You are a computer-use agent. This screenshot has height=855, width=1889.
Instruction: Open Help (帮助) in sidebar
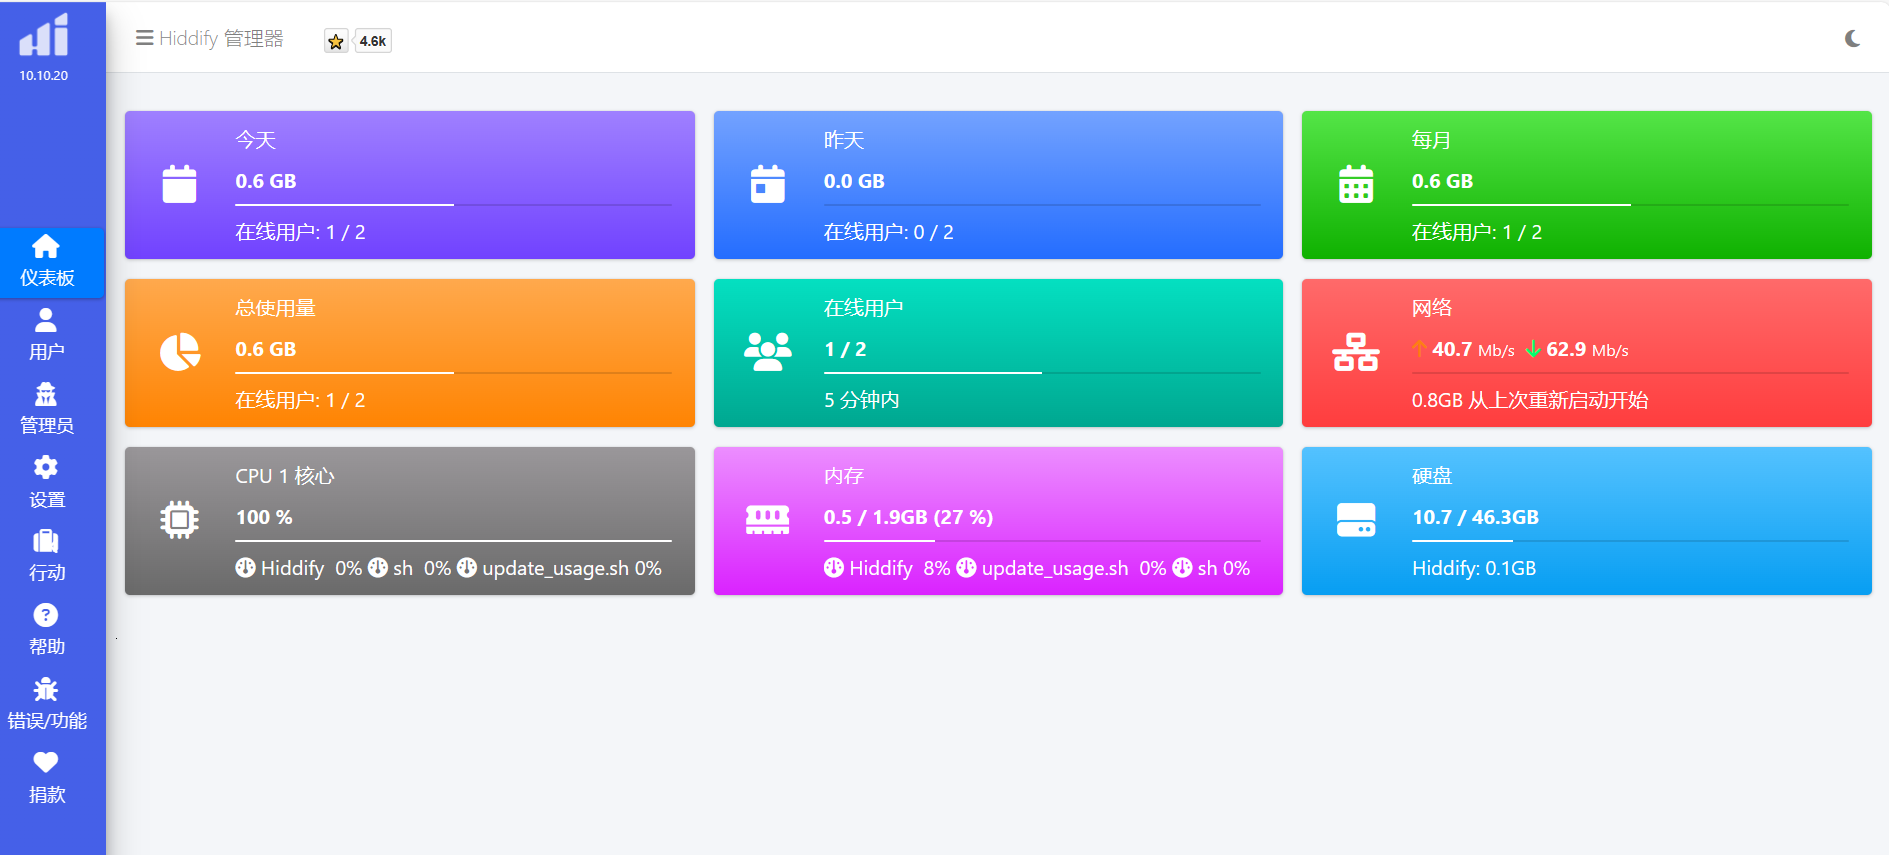[47, 630]
